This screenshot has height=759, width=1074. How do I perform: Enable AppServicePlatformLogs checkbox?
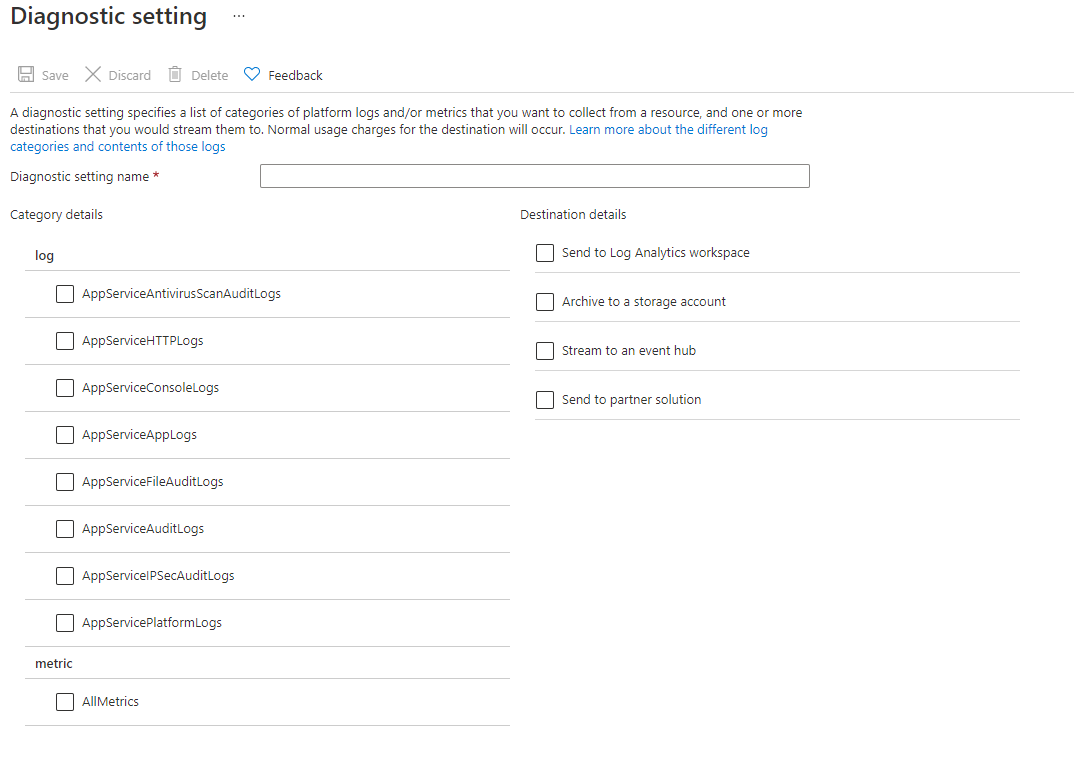point(65,623)
